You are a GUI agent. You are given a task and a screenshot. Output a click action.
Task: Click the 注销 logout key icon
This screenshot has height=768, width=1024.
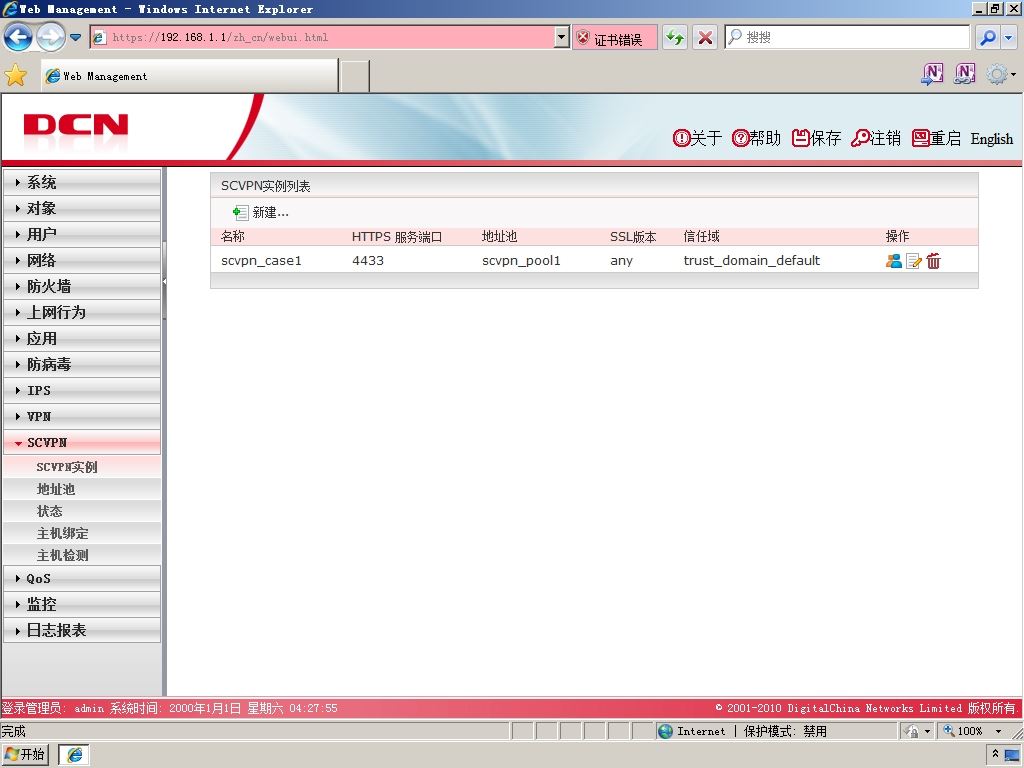[860, 138]
